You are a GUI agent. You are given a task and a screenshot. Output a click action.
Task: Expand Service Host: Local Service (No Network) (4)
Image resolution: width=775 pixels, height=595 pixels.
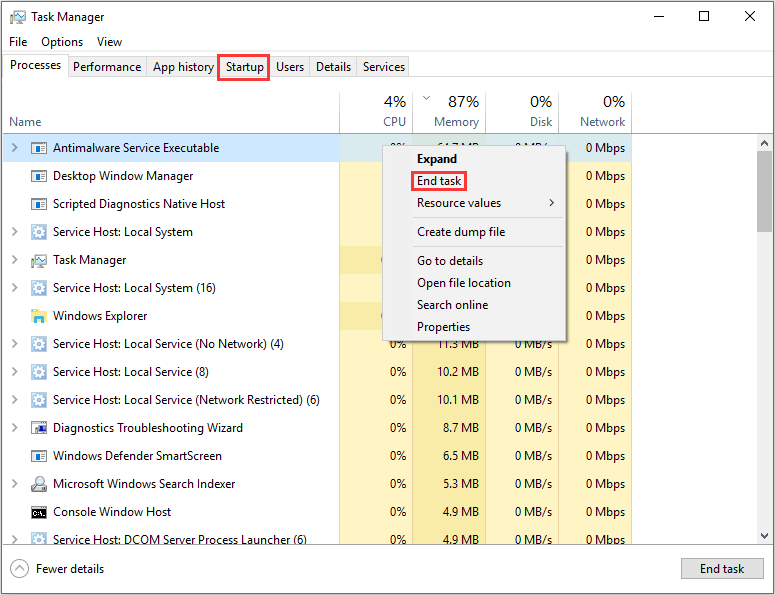coord(15,343)
